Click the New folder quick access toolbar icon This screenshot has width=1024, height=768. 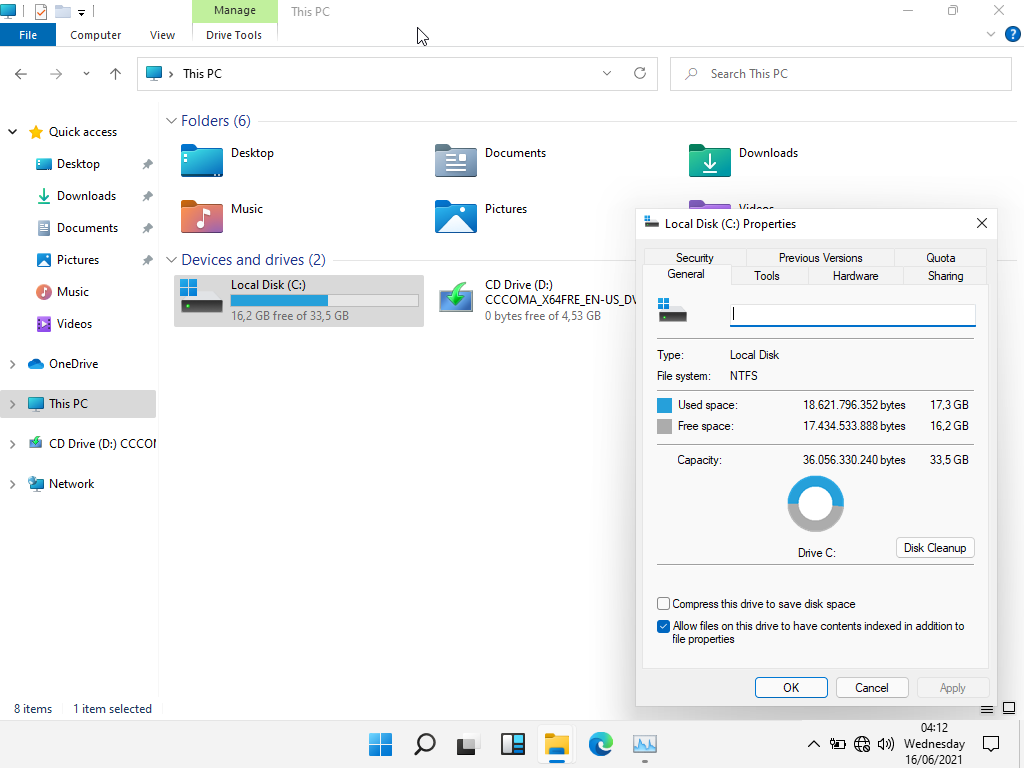point(63,12)
